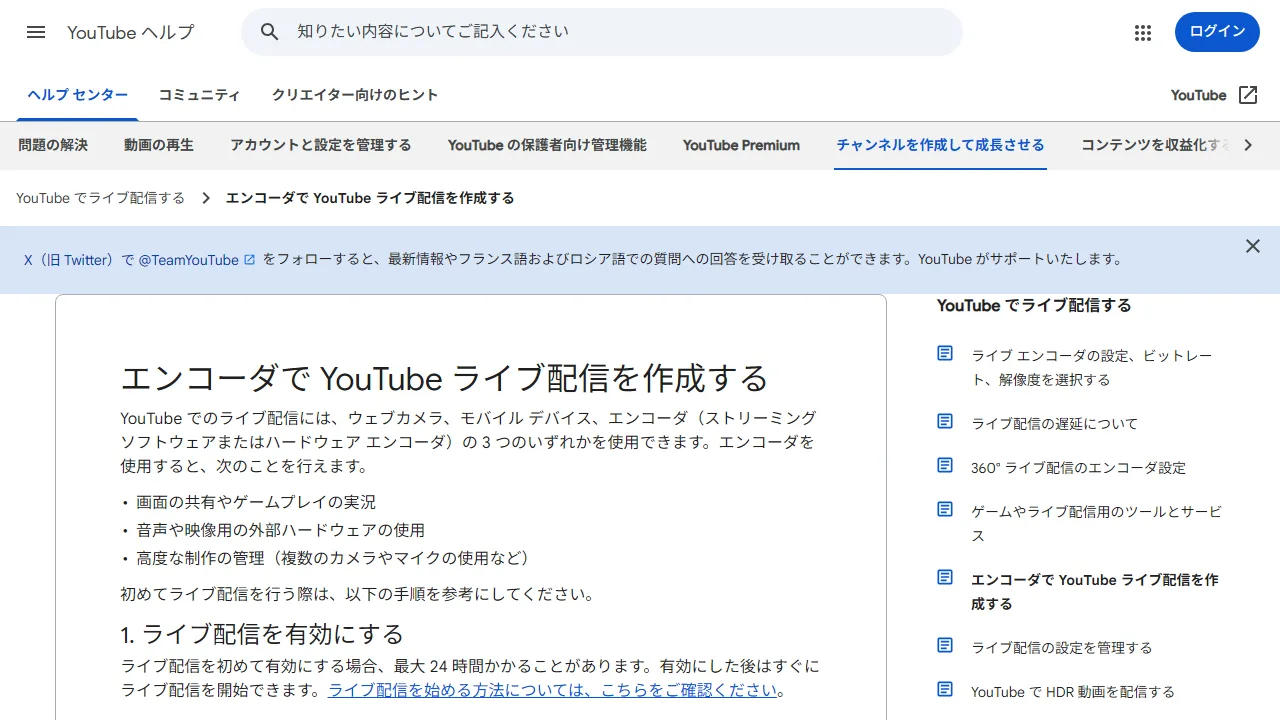Click article icon beside ライブ配信の遅延について
1280x720 pixels.
coord(945,422)
